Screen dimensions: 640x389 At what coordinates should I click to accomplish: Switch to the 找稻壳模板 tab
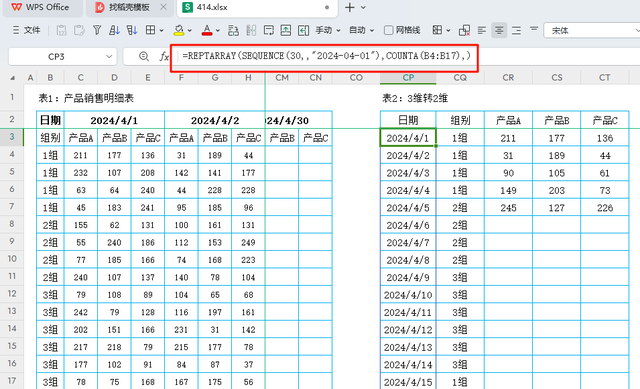click(x=129, y=7)
